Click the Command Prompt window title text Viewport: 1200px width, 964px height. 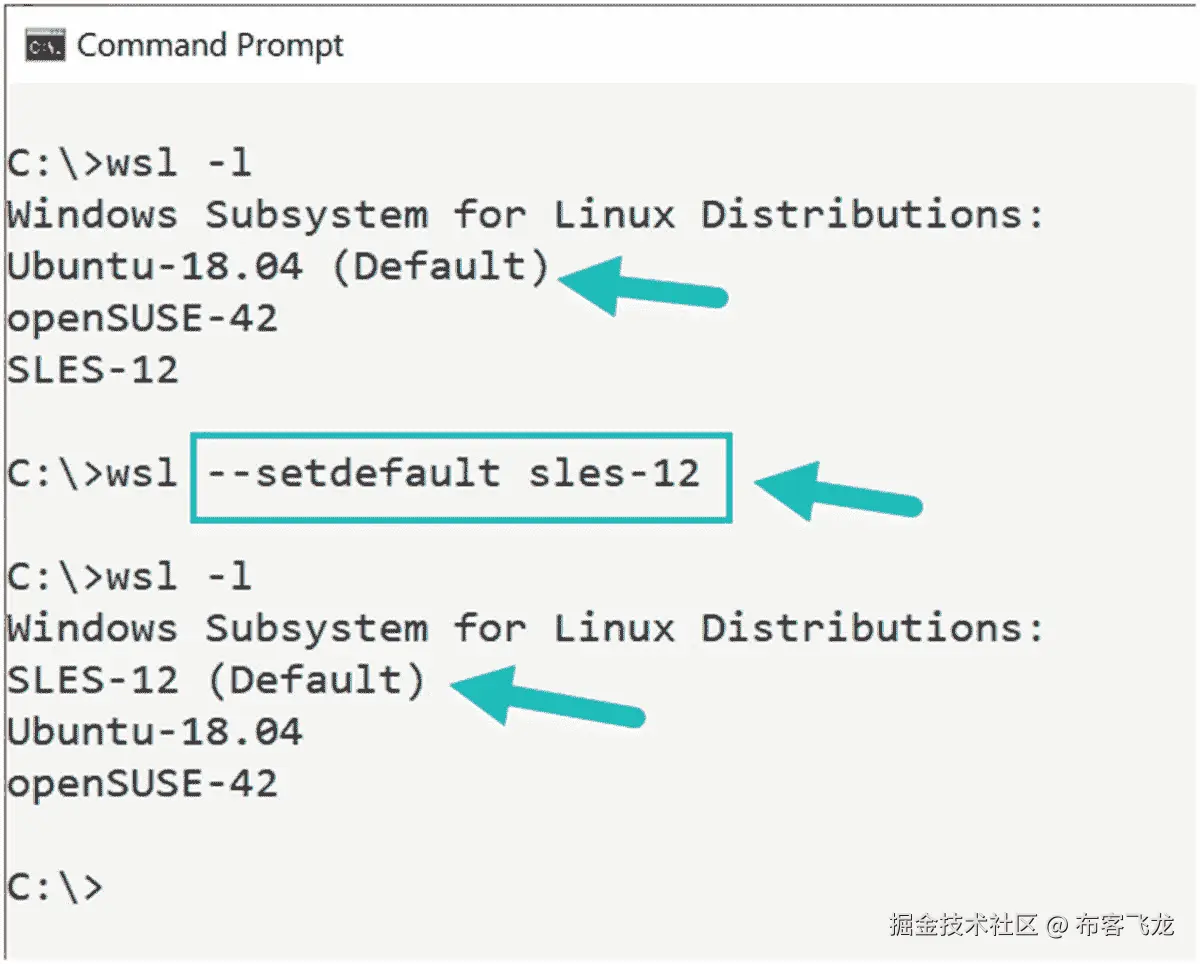point(210,46)
